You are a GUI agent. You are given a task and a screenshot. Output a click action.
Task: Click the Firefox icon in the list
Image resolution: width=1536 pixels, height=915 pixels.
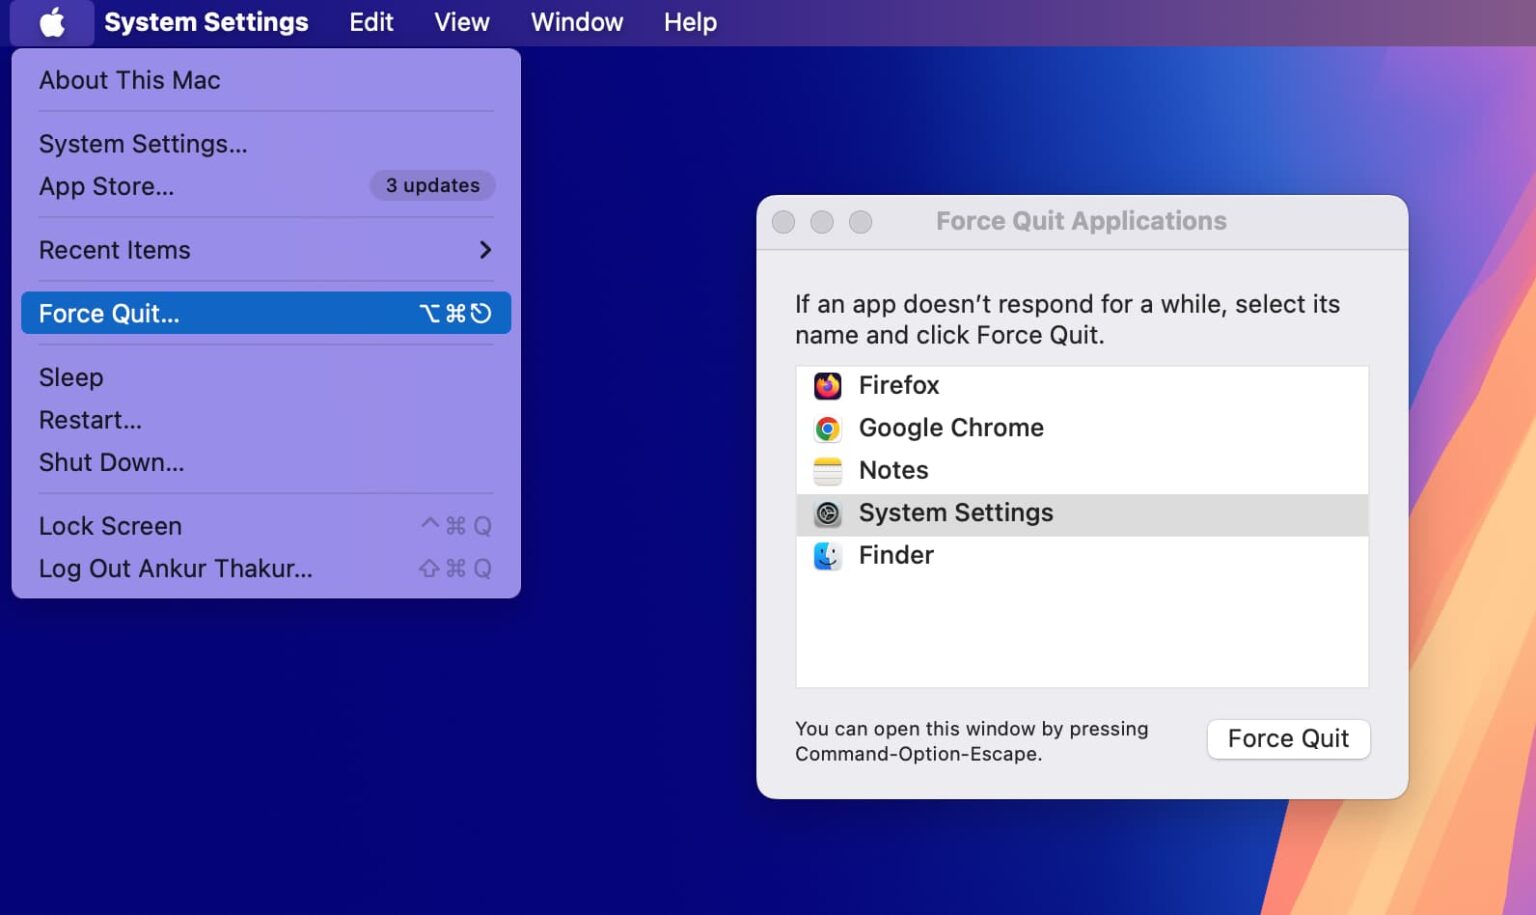[827, 386]
